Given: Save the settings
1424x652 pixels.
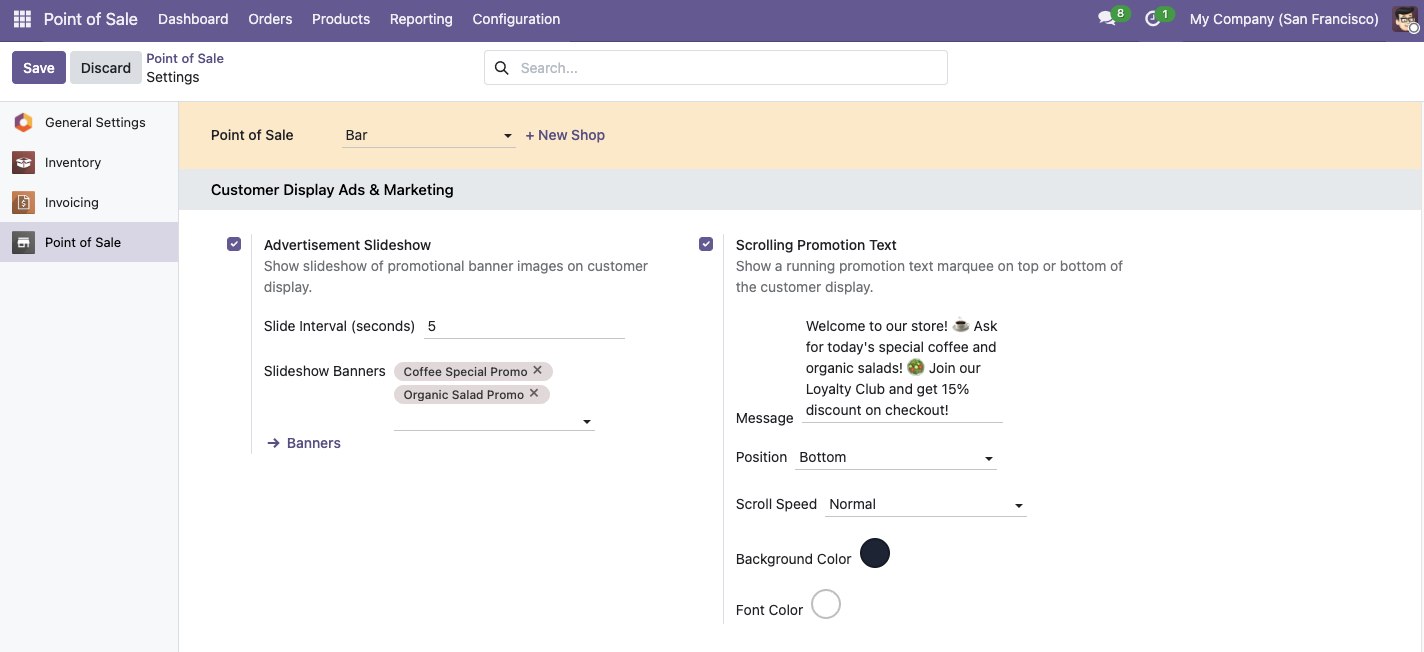Looking at the screenshot, I should [x=39, y=68].
